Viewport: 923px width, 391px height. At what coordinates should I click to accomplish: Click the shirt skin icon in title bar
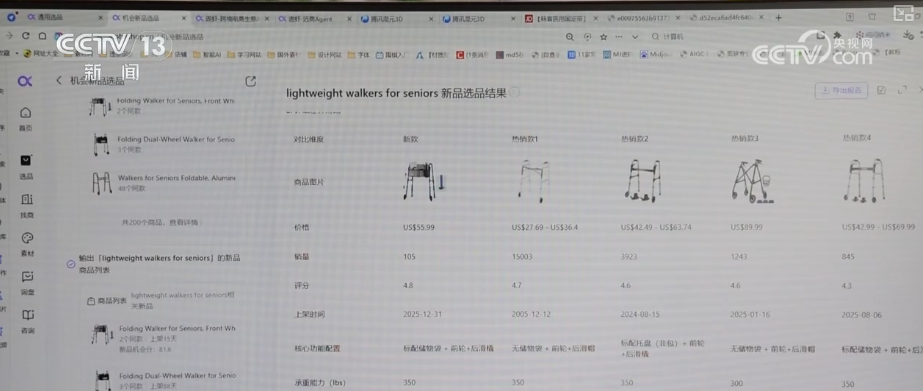872,16
